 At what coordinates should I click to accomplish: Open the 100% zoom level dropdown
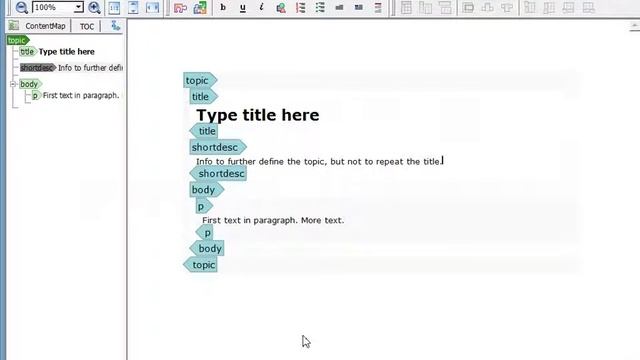[x=78, y=7]
